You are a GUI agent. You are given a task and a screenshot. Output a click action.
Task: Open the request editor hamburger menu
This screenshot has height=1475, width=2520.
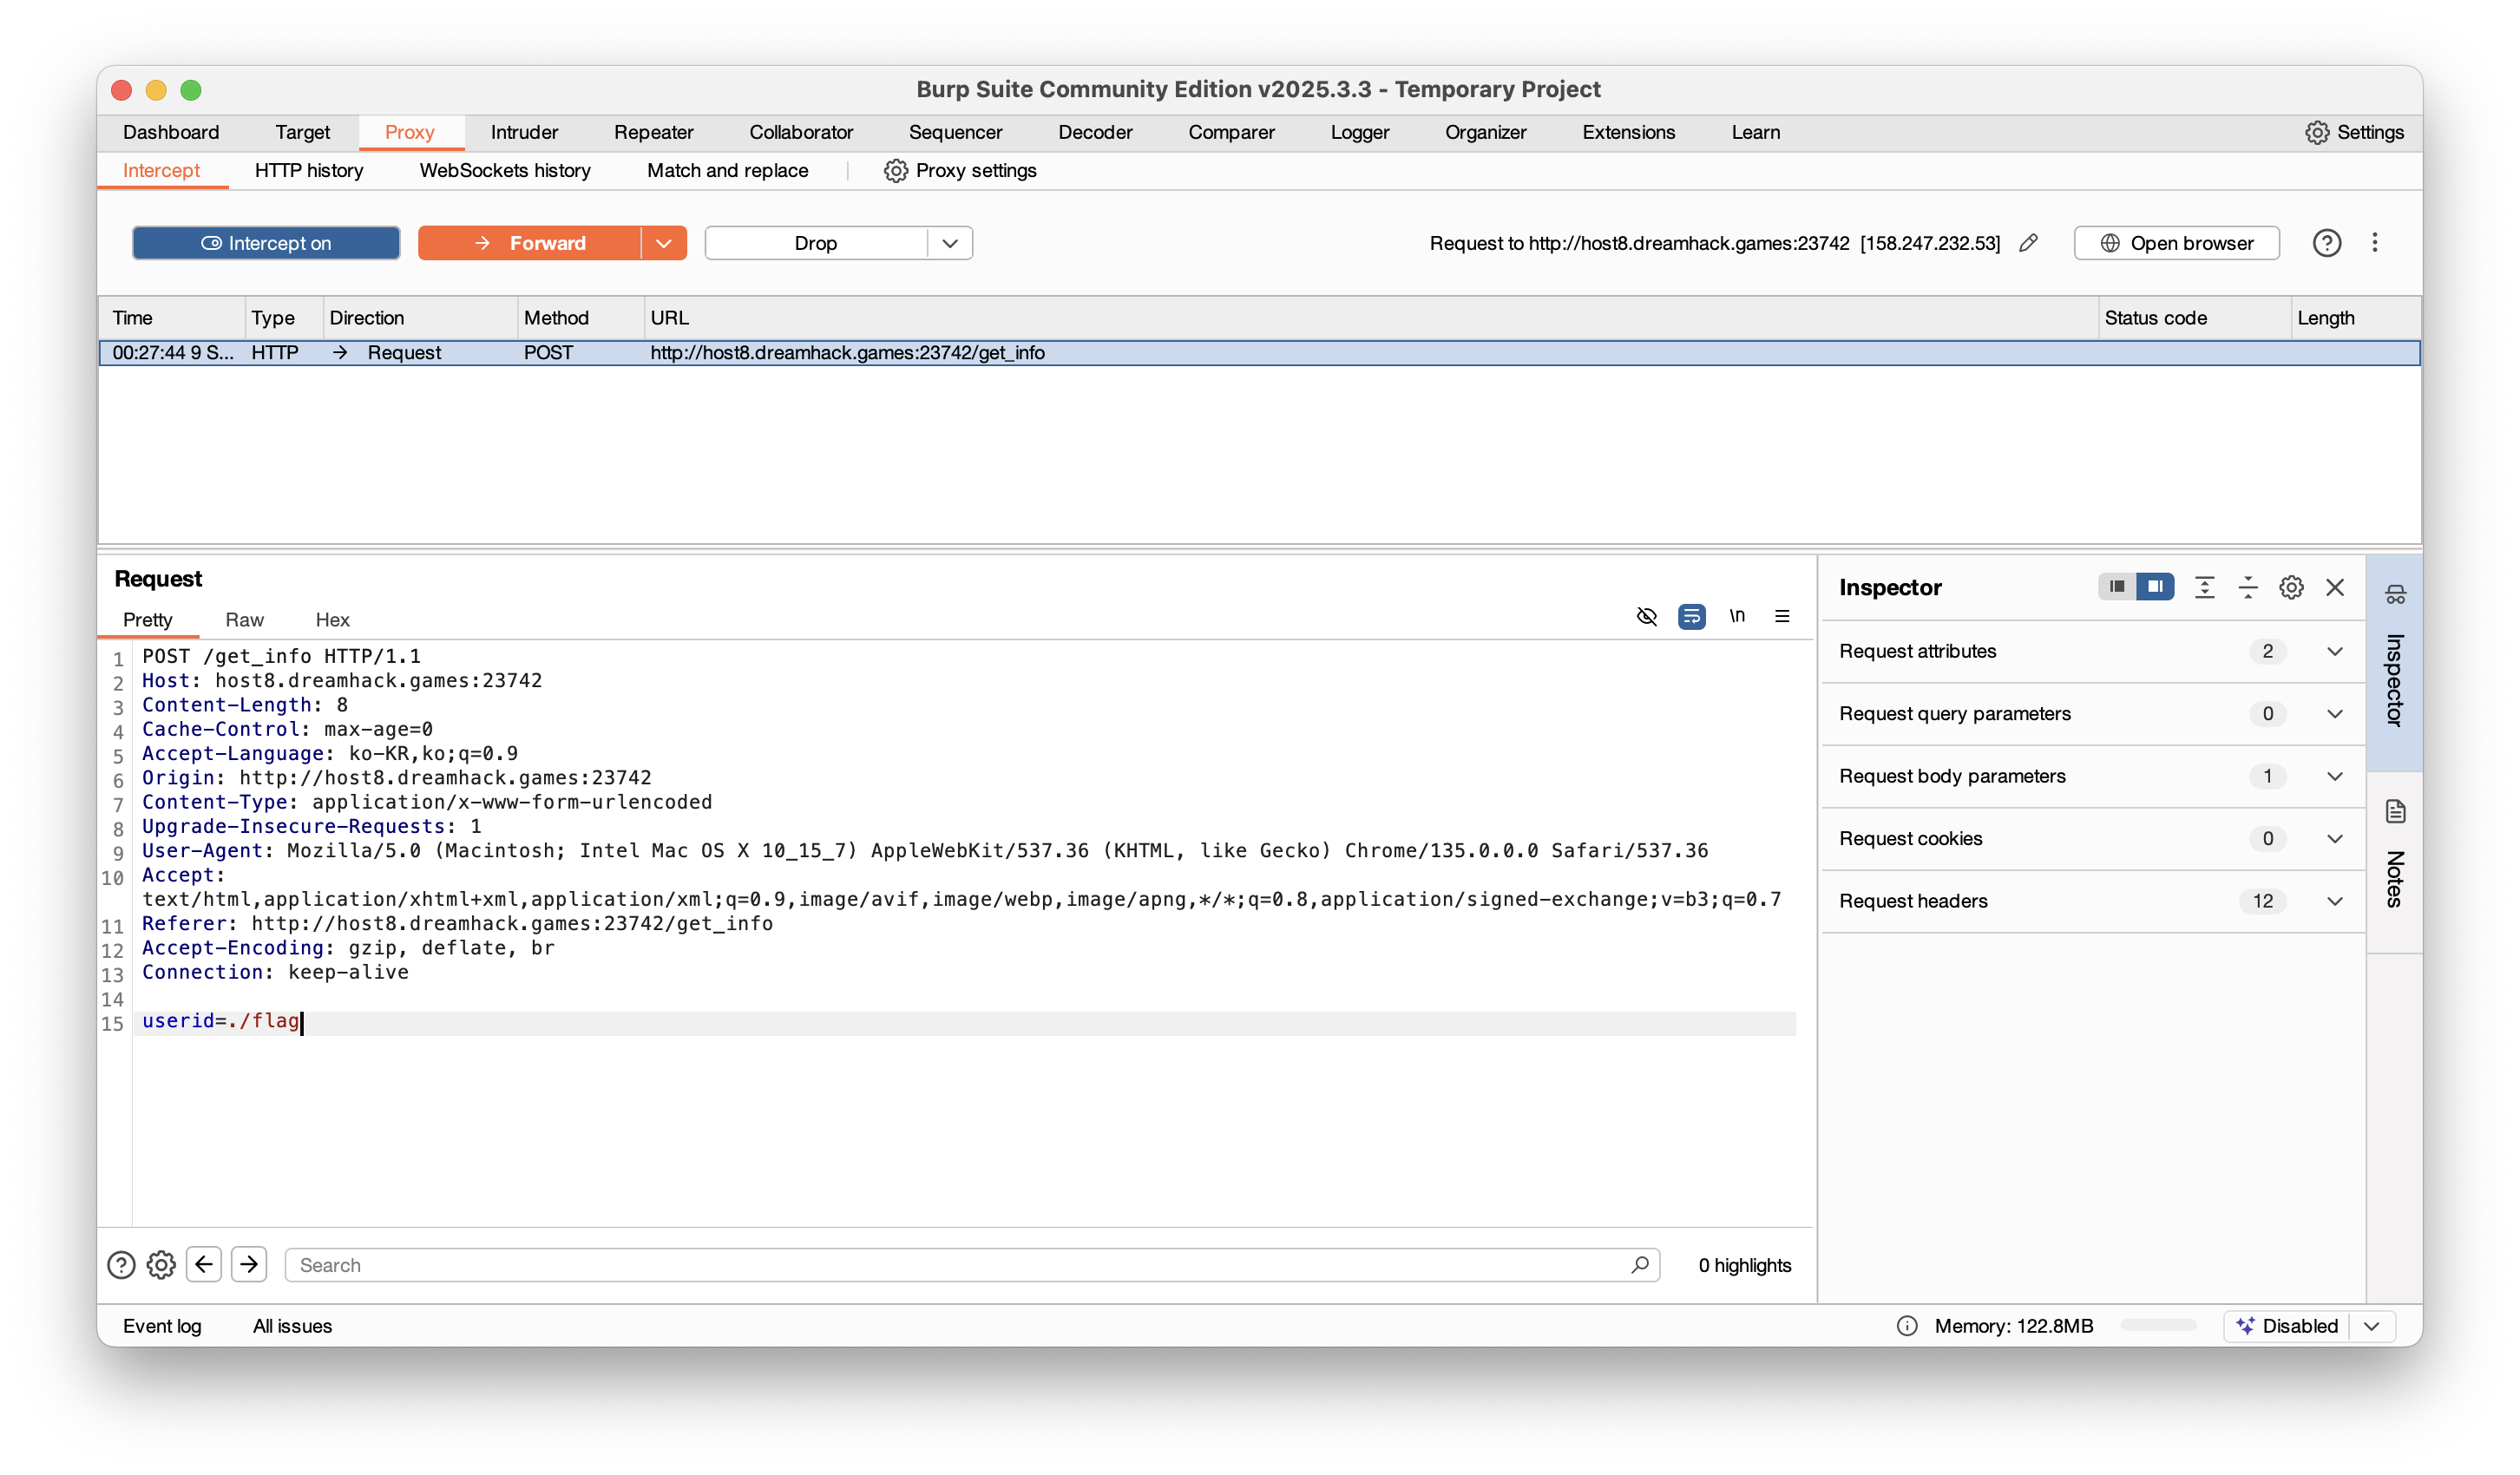pos(1782,616)
